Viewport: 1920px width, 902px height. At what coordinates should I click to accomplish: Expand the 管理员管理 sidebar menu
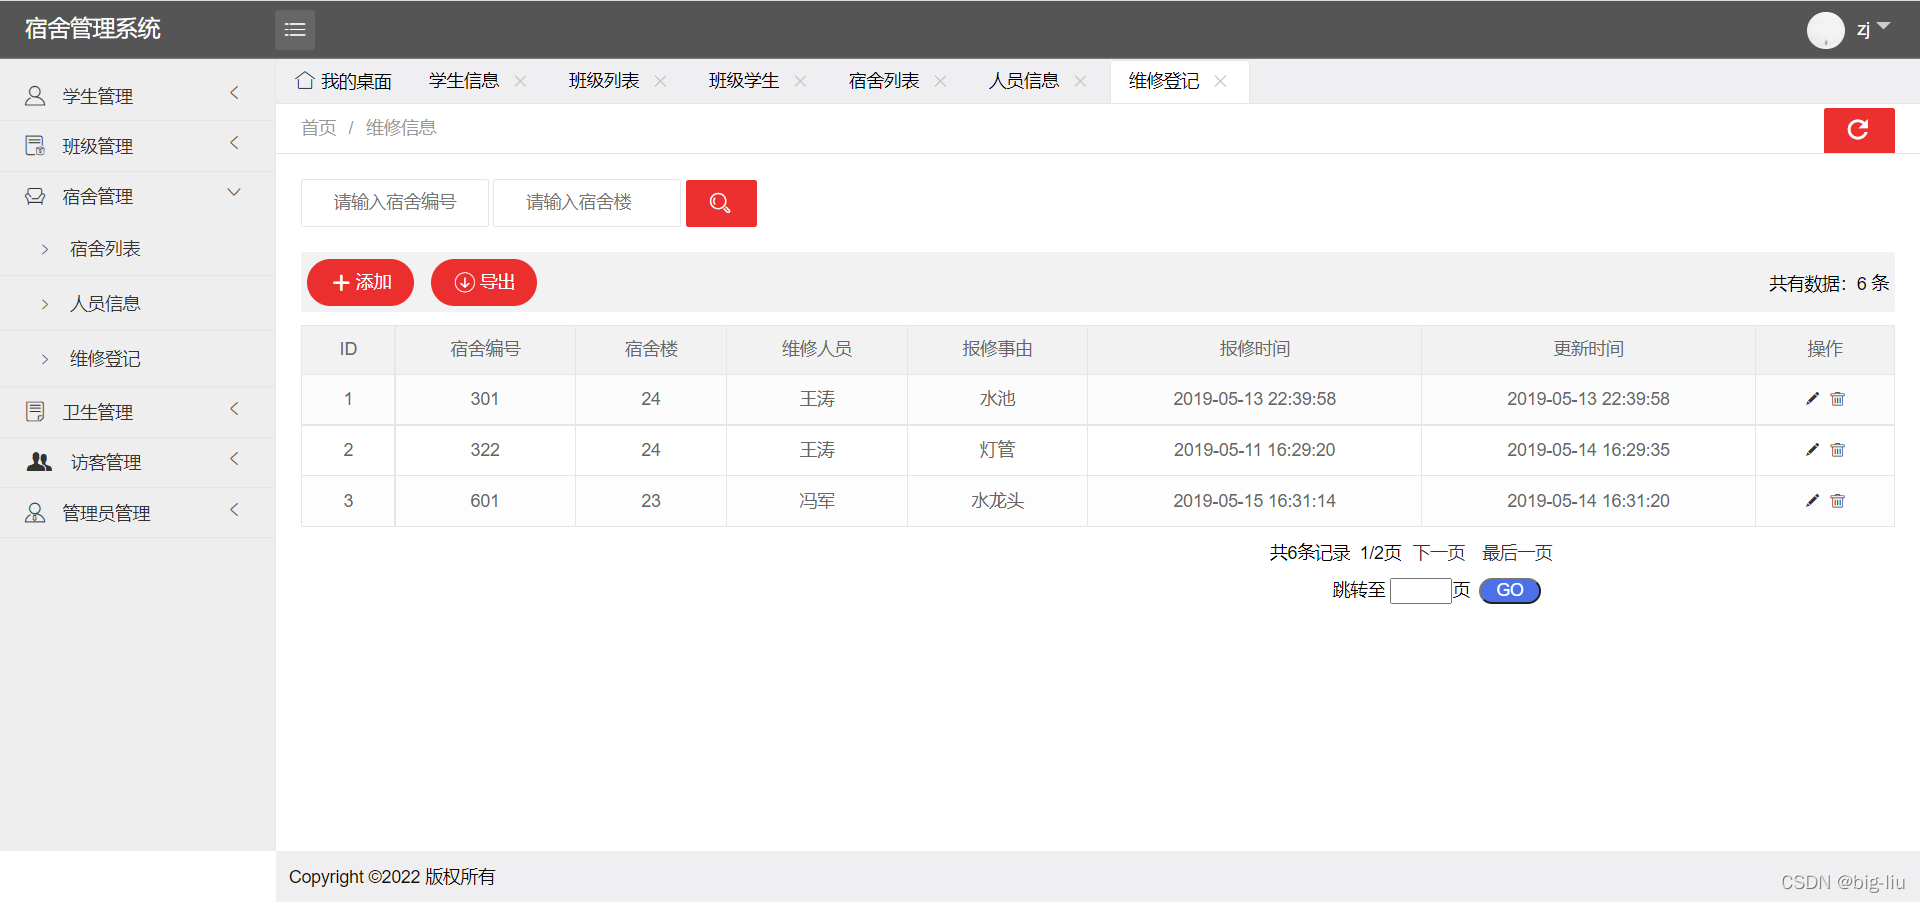pos(137,513)
